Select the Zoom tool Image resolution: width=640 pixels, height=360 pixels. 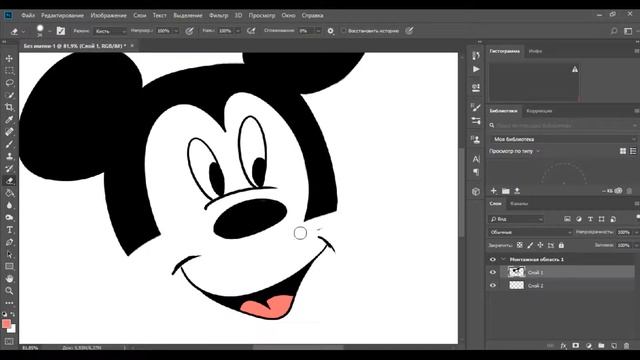coord(9,291)
